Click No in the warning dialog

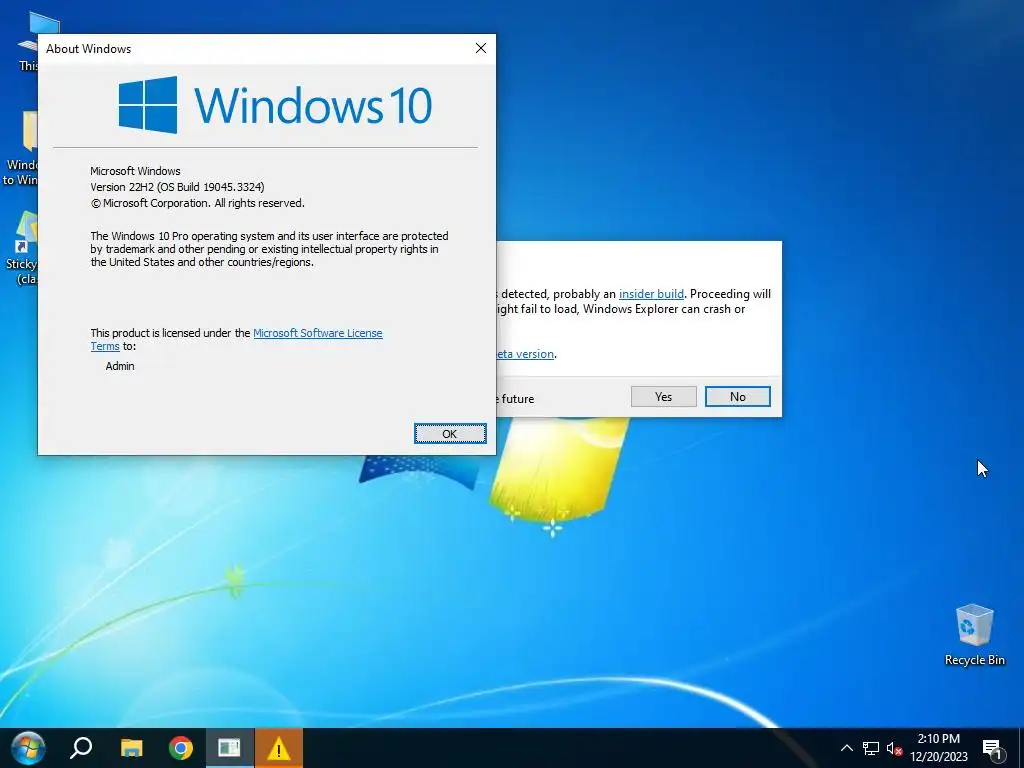click(x=738, y=396)
